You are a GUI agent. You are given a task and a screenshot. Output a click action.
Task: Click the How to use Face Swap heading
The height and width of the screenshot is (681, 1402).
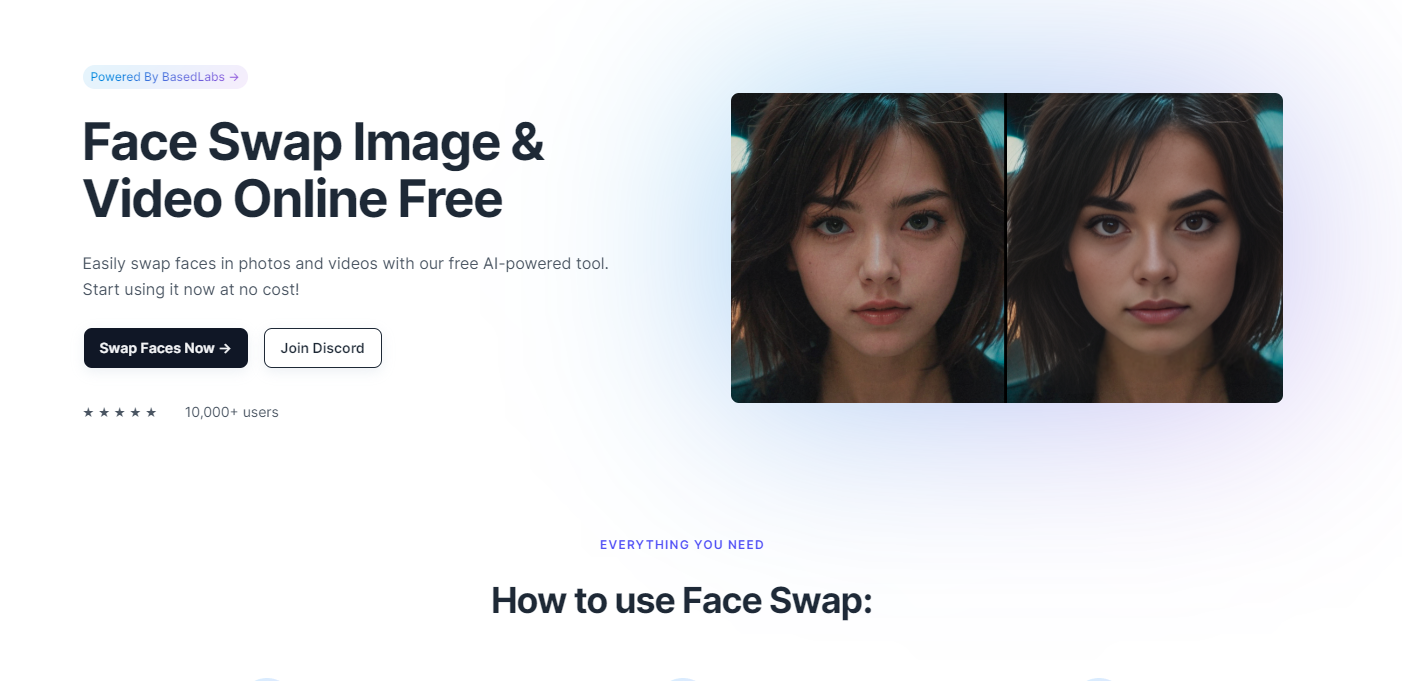point(682,601)
